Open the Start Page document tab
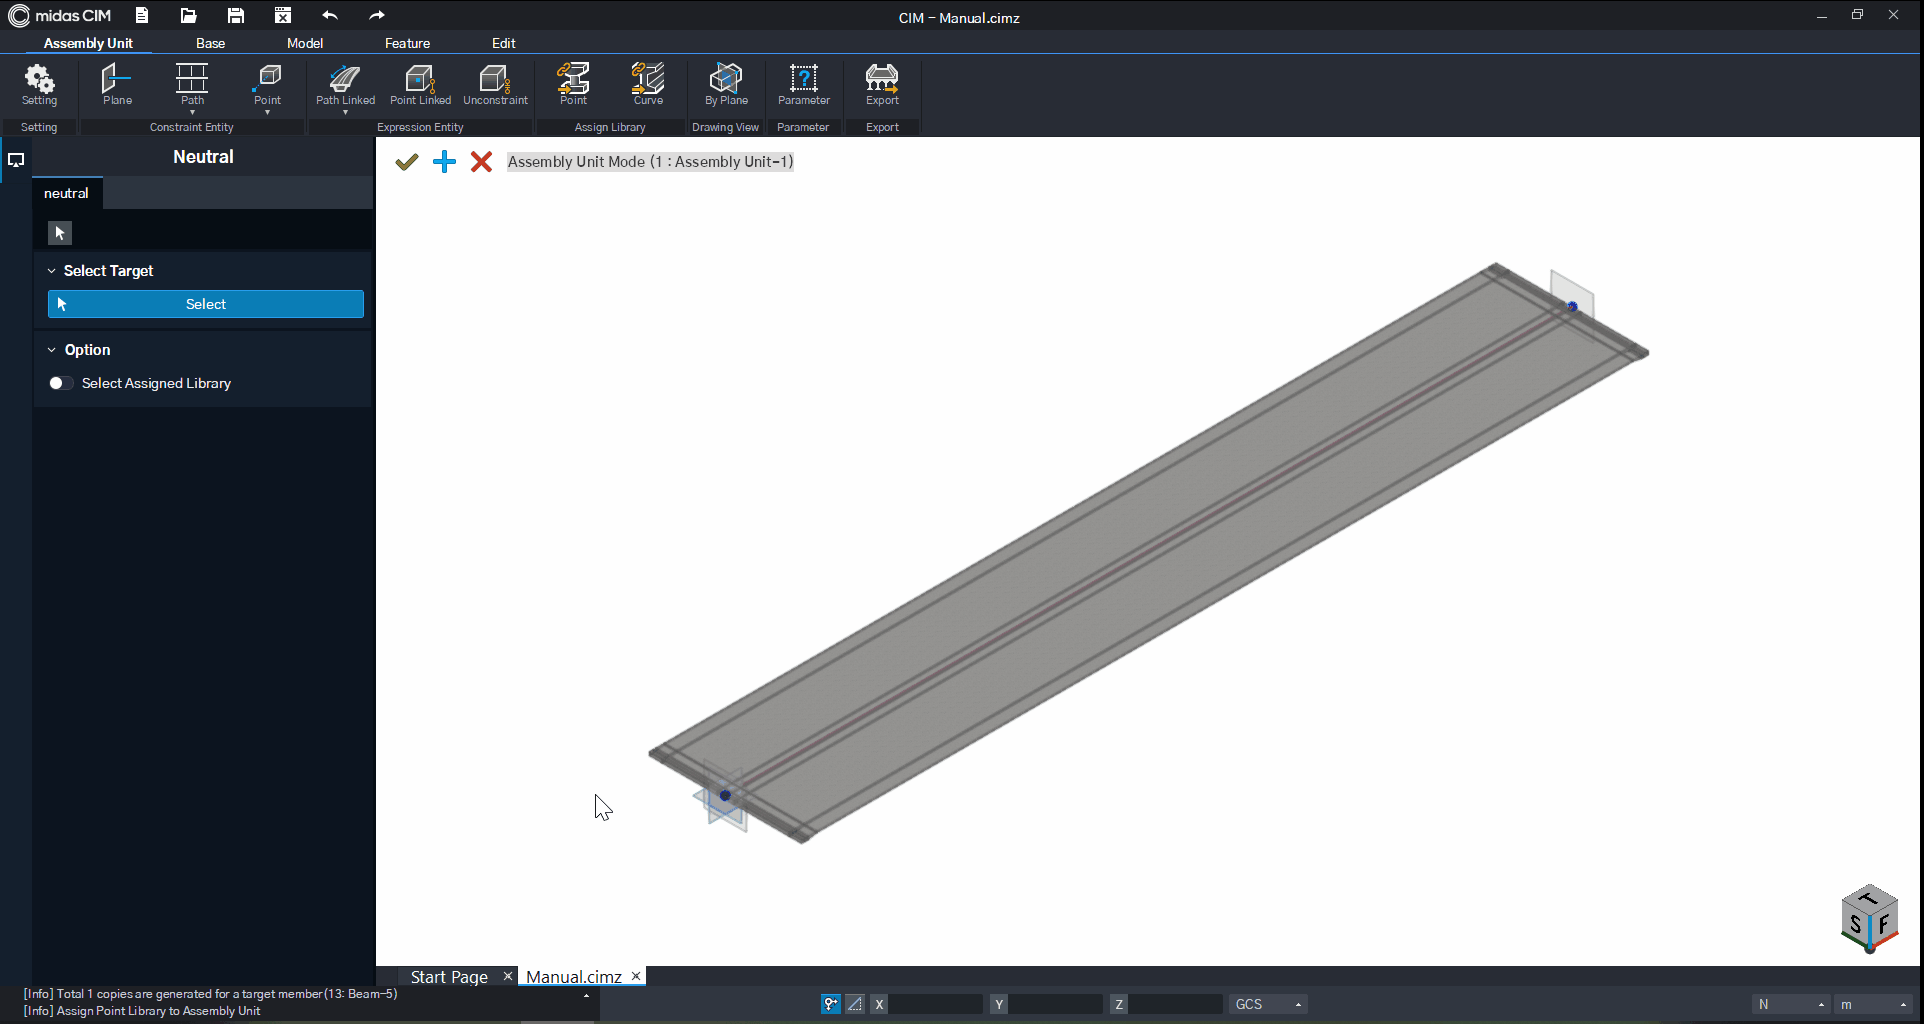This screenshot has height=1024, width=1924. (x=449, y=977)
